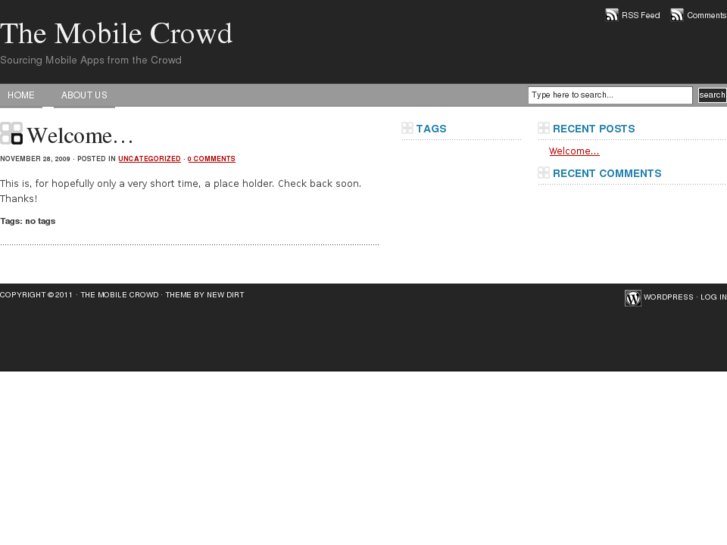Click the search button

point(712,95)
